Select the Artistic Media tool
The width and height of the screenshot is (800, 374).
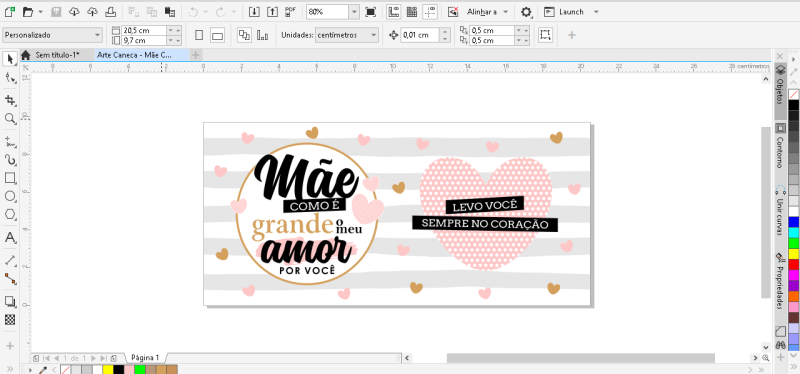(x=10, y=160)
